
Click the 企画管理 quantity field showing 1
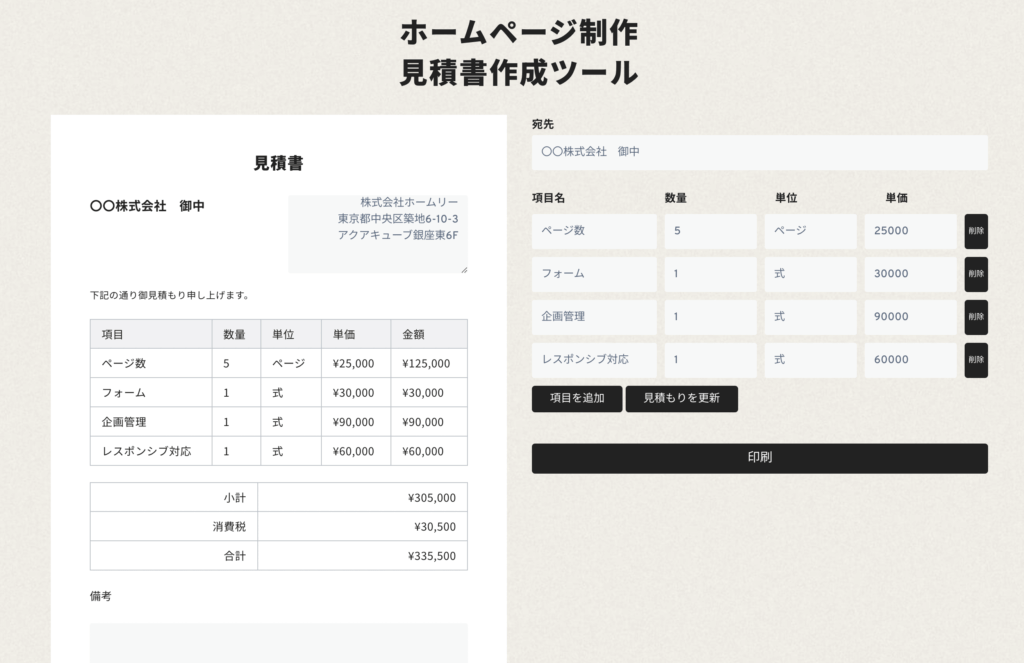click(710, 317)
